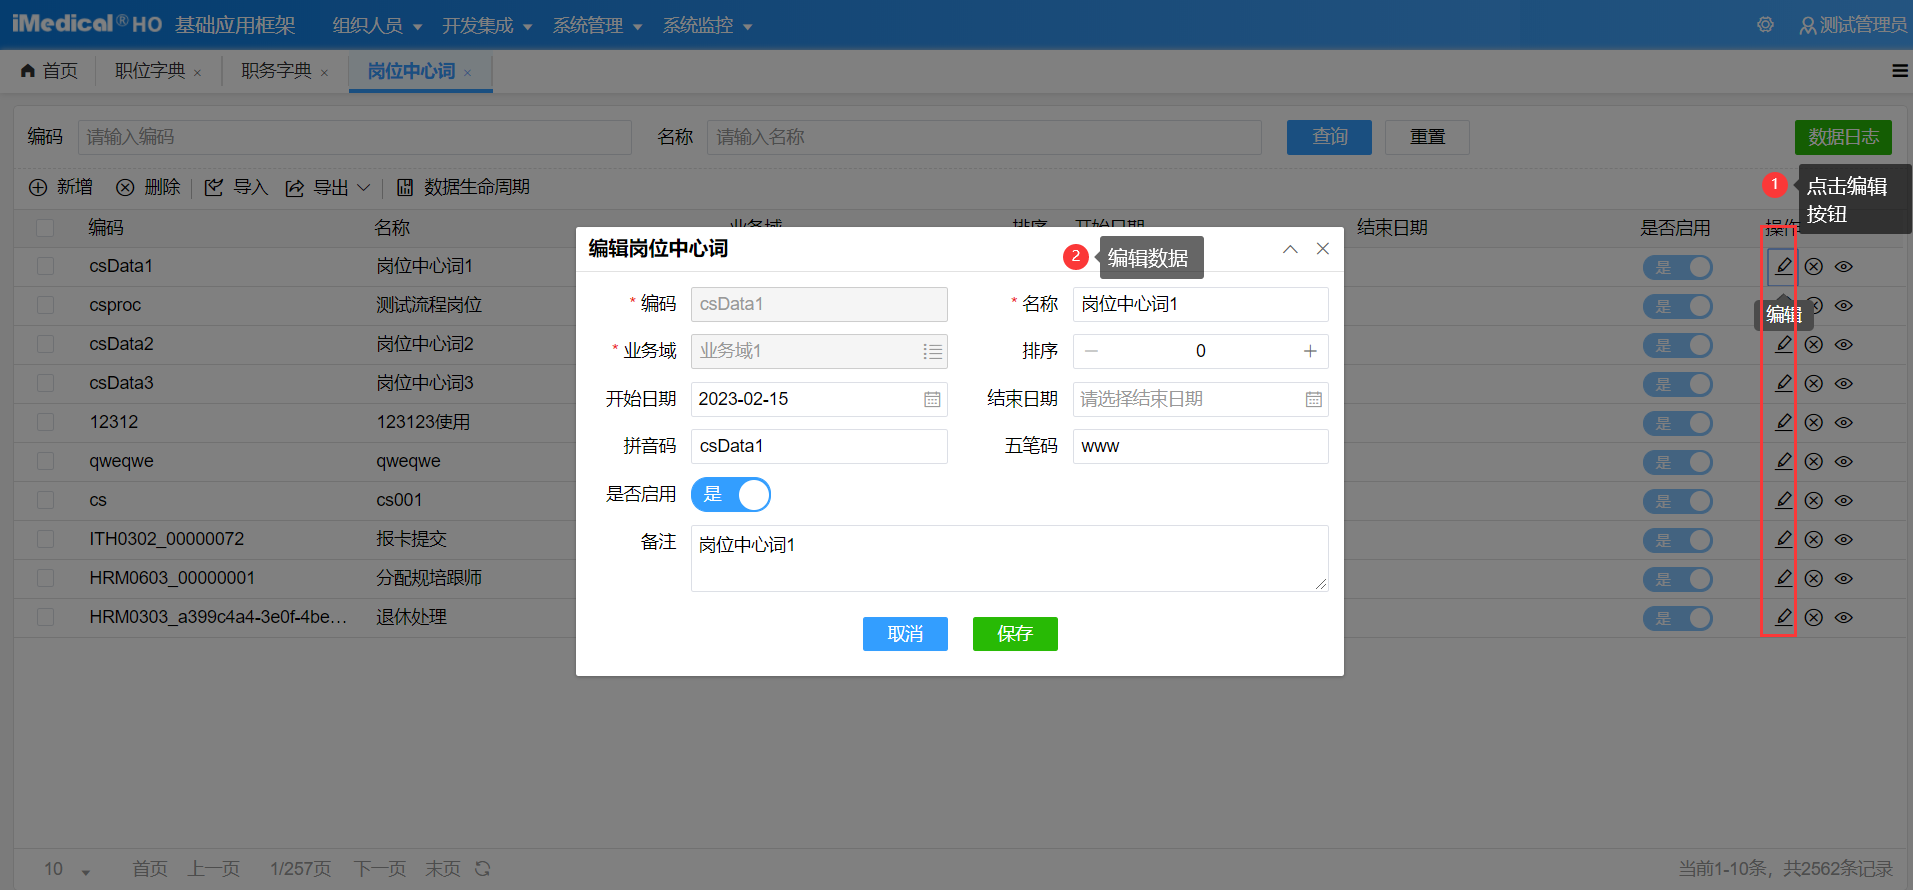1913x890 pixels.
Task: Switch to the 职务字典 tab
Action: pos(277,71)
